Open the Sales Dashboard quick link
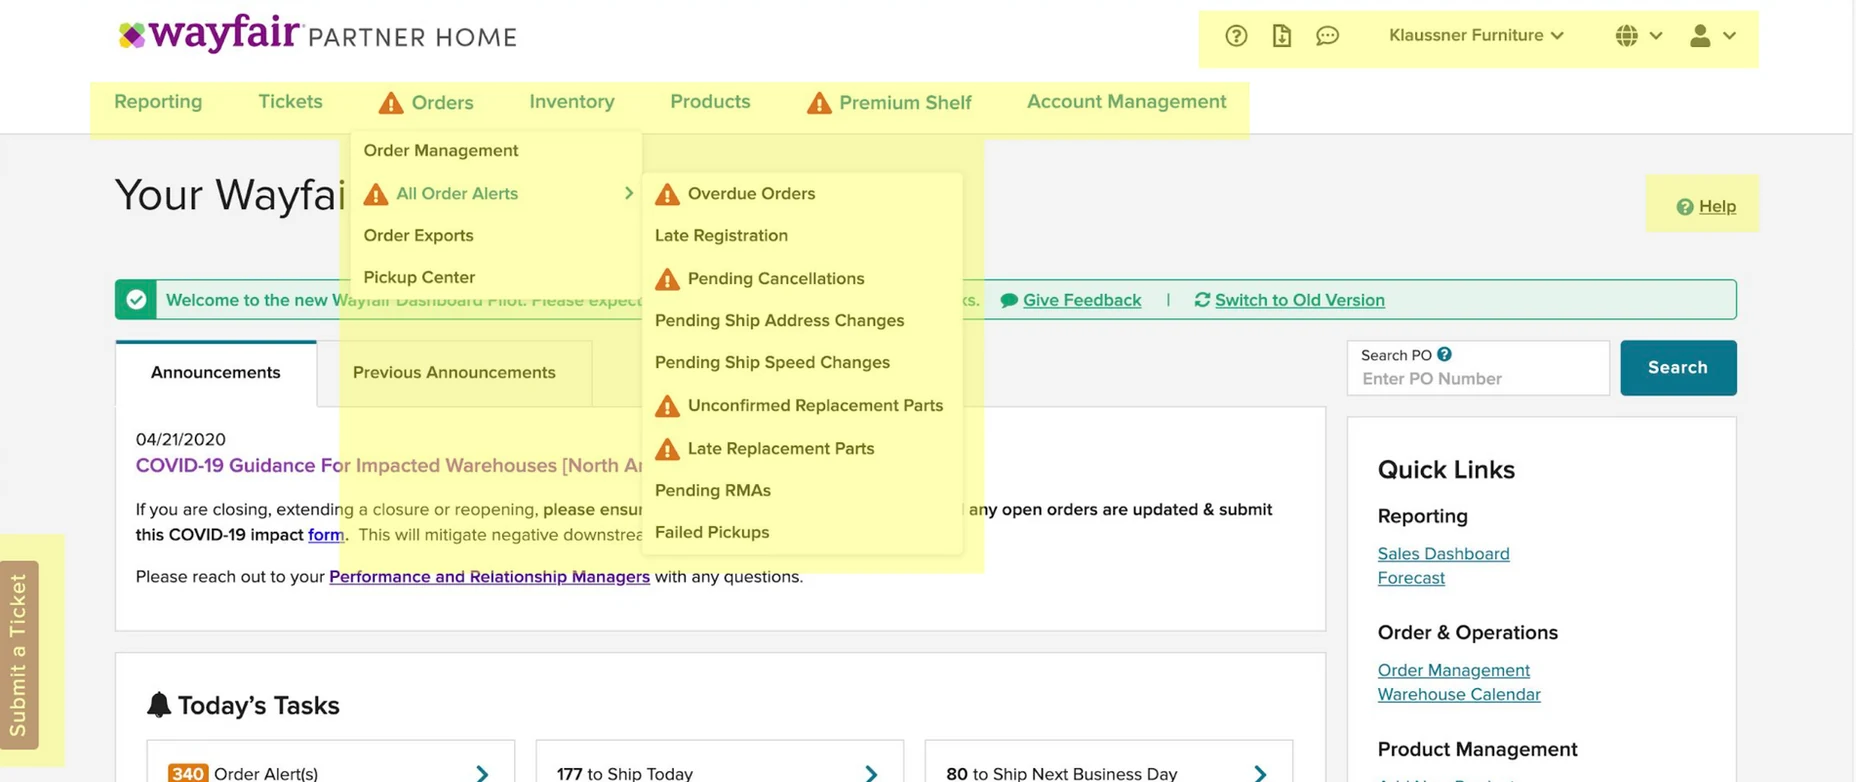Image resolution: width=1856 pixels, height=782 pixels. 1443,554
